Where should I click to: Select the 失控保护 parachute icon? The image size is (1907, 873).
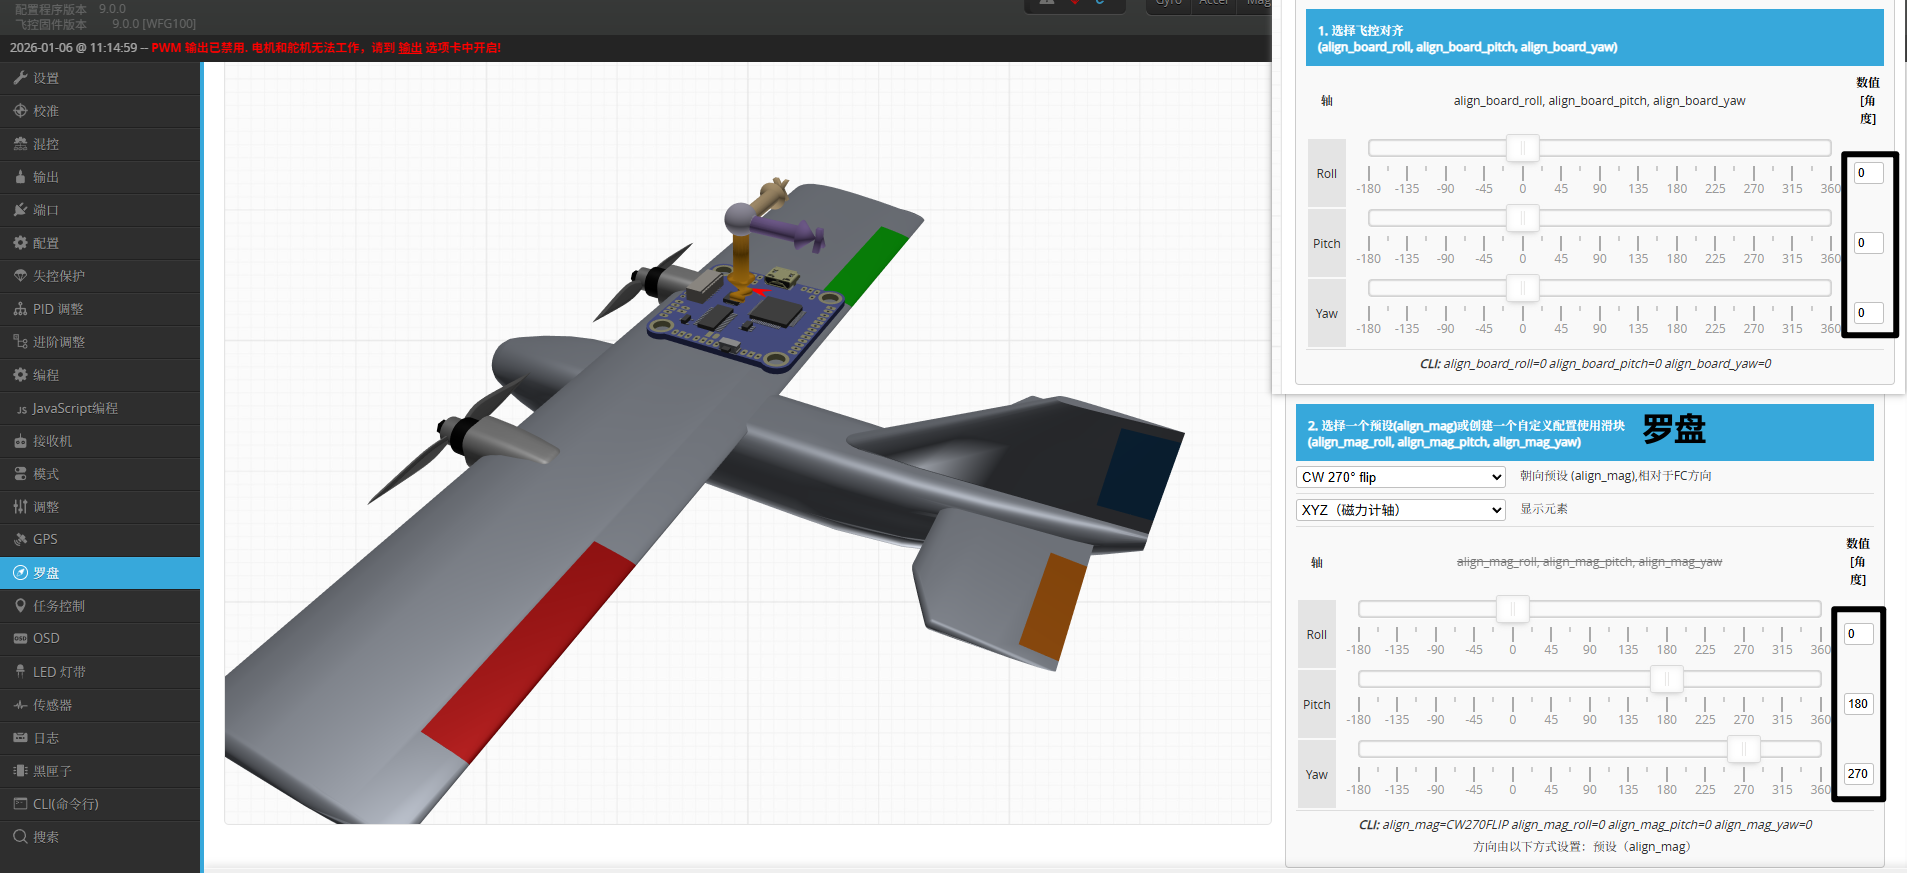pos(20,276)
